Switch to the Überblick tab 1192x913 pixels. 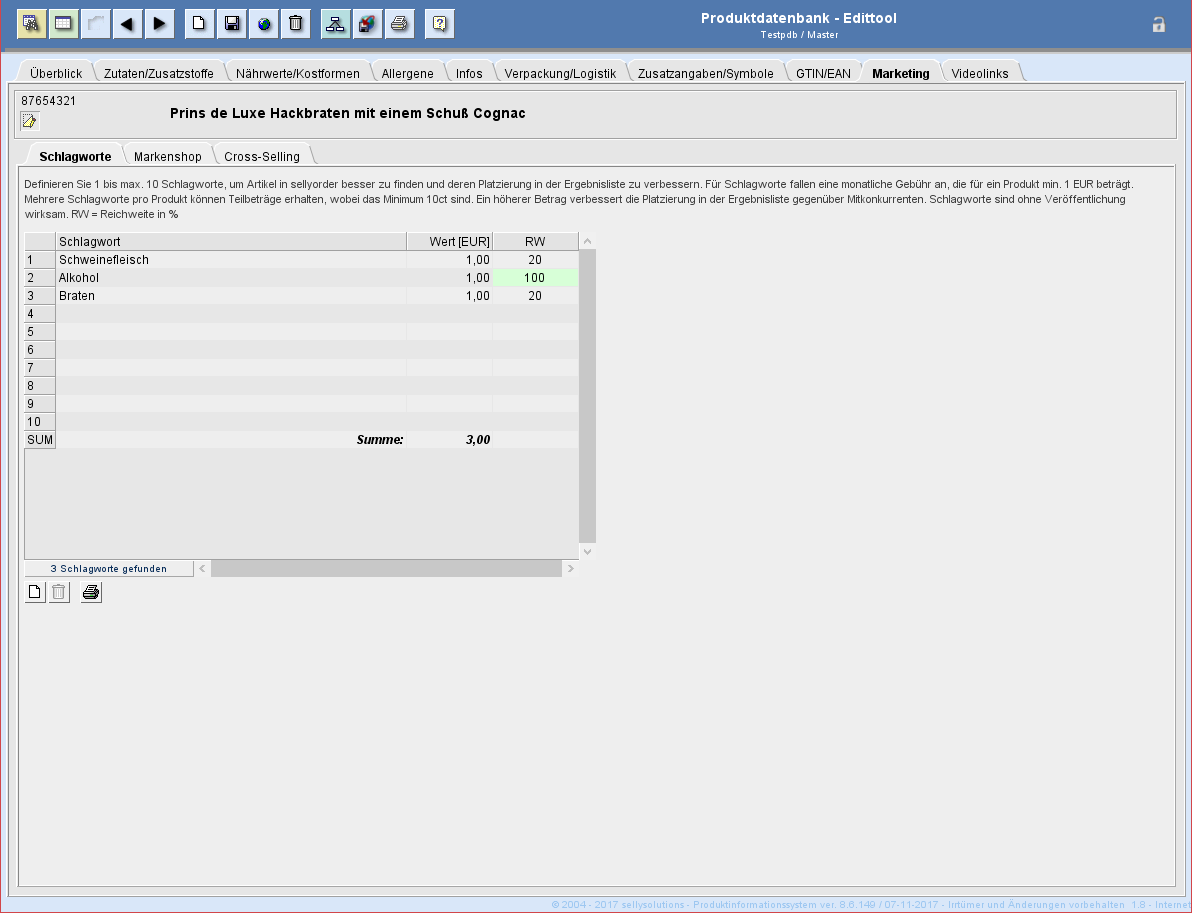56,73
